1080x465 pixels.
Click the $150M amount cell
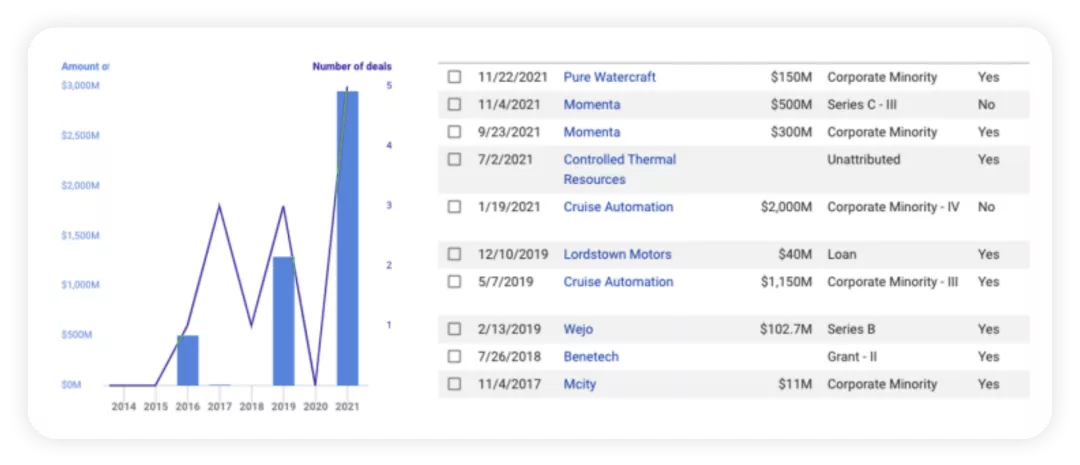click(x=791, y=77)
